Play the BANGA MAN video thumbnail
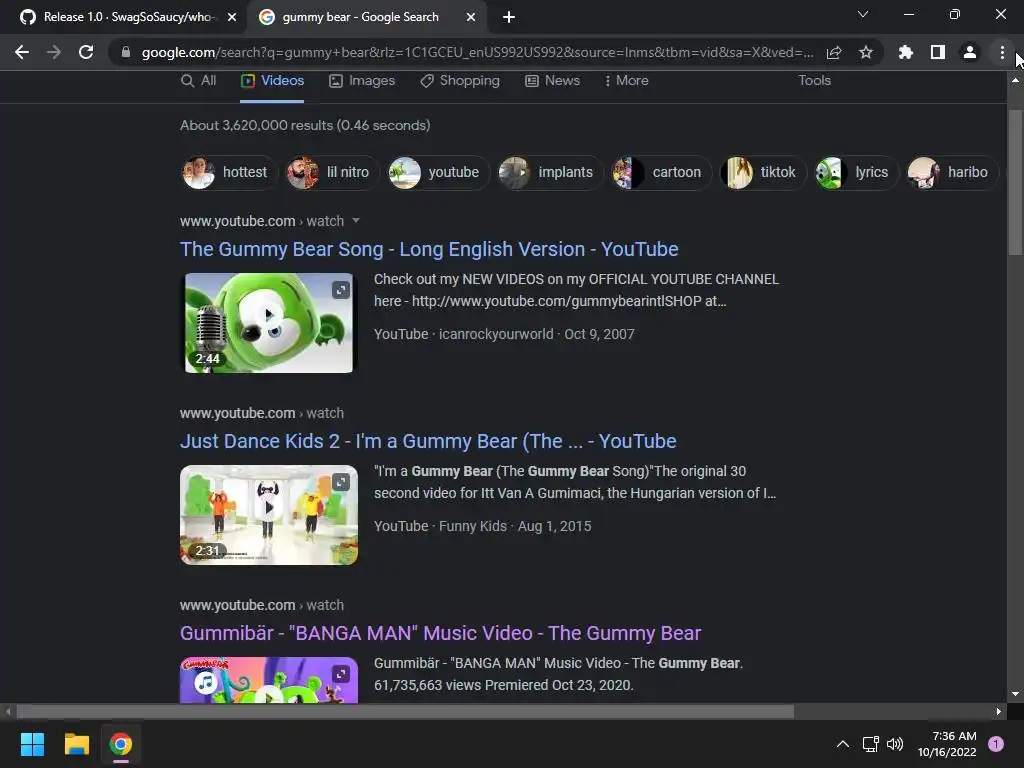The height and width of the screenshot is (768, 1024). [x=268, y=680]
